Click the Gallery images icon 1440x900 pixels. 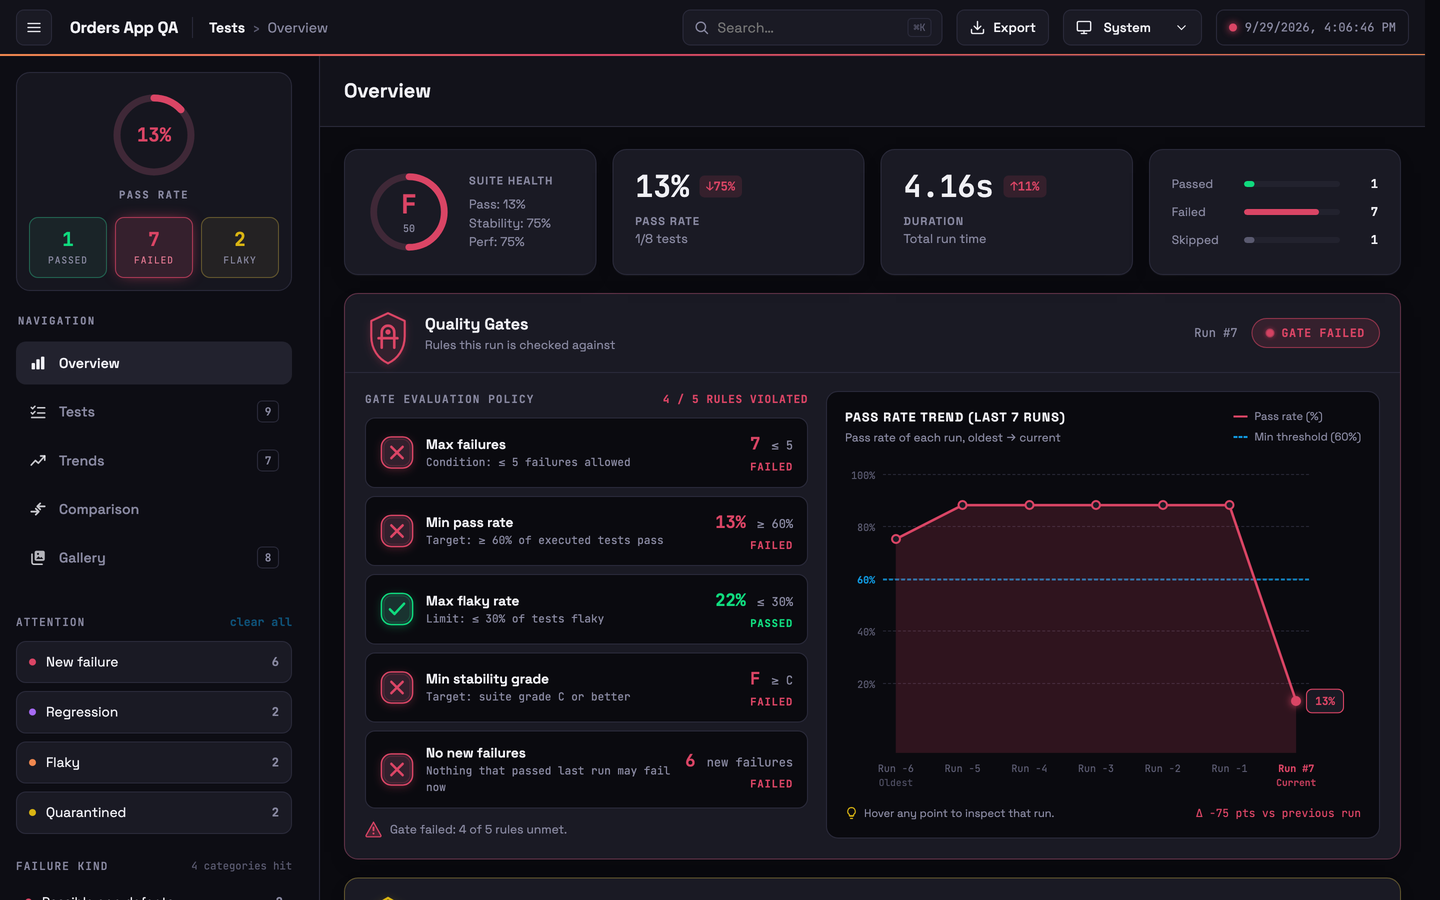pyautogui.click(x=38, y=558)
